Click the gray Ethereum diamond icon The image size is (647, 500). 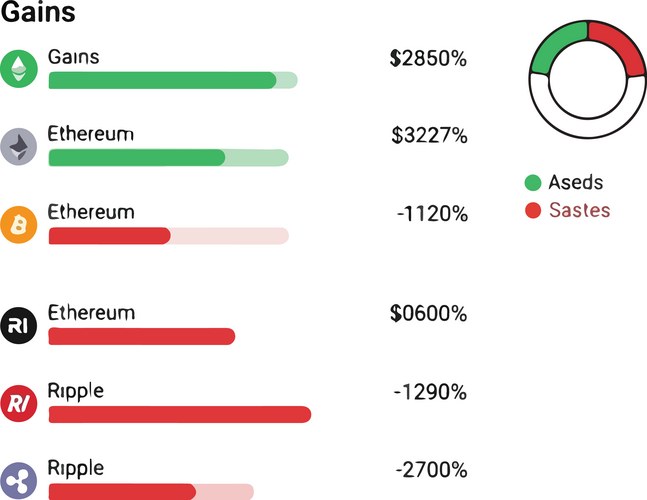click(18, 146)
